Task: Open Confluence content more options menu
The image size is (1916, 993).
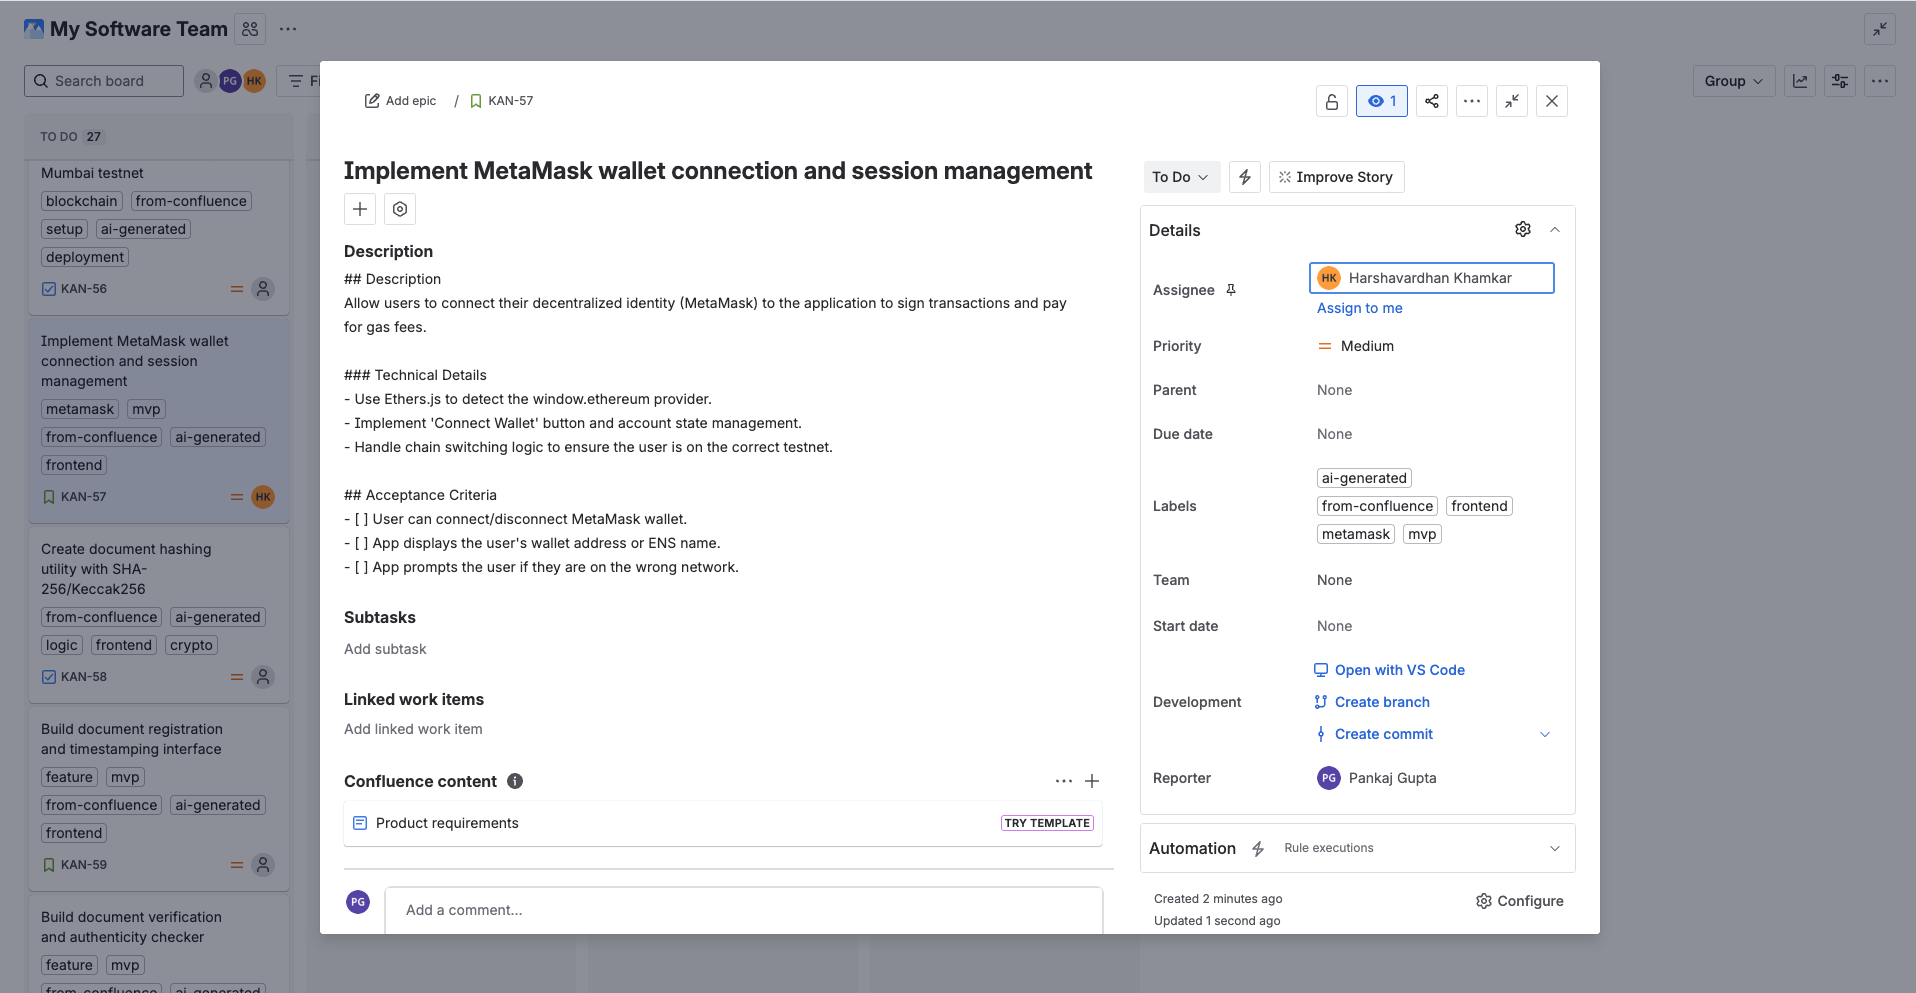Action: click(x=1064, y=781)
